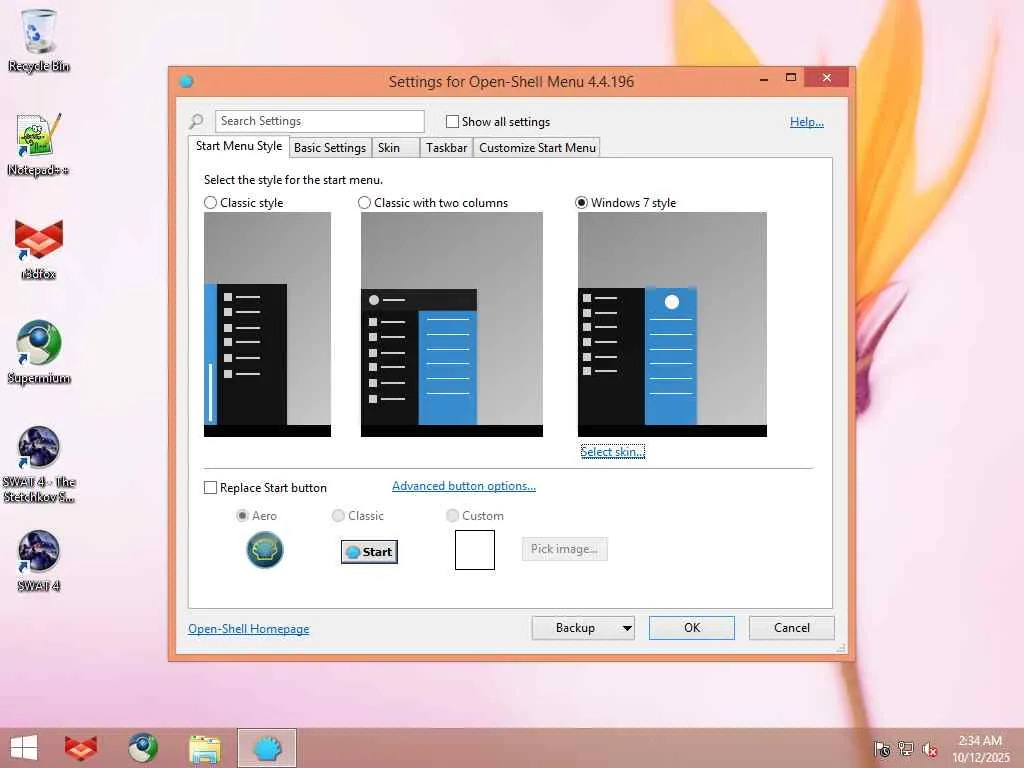
Task: Select Classic with two columns radio
Action: [x=364, y=202]
